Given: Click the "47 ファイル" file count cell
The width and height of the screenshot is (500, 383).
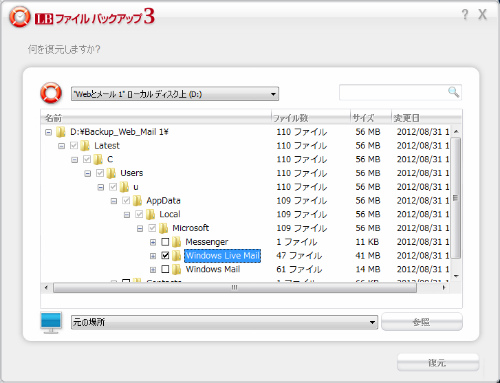Looking at the screenshot, I should pyautogui.click(x=299, y=256).
